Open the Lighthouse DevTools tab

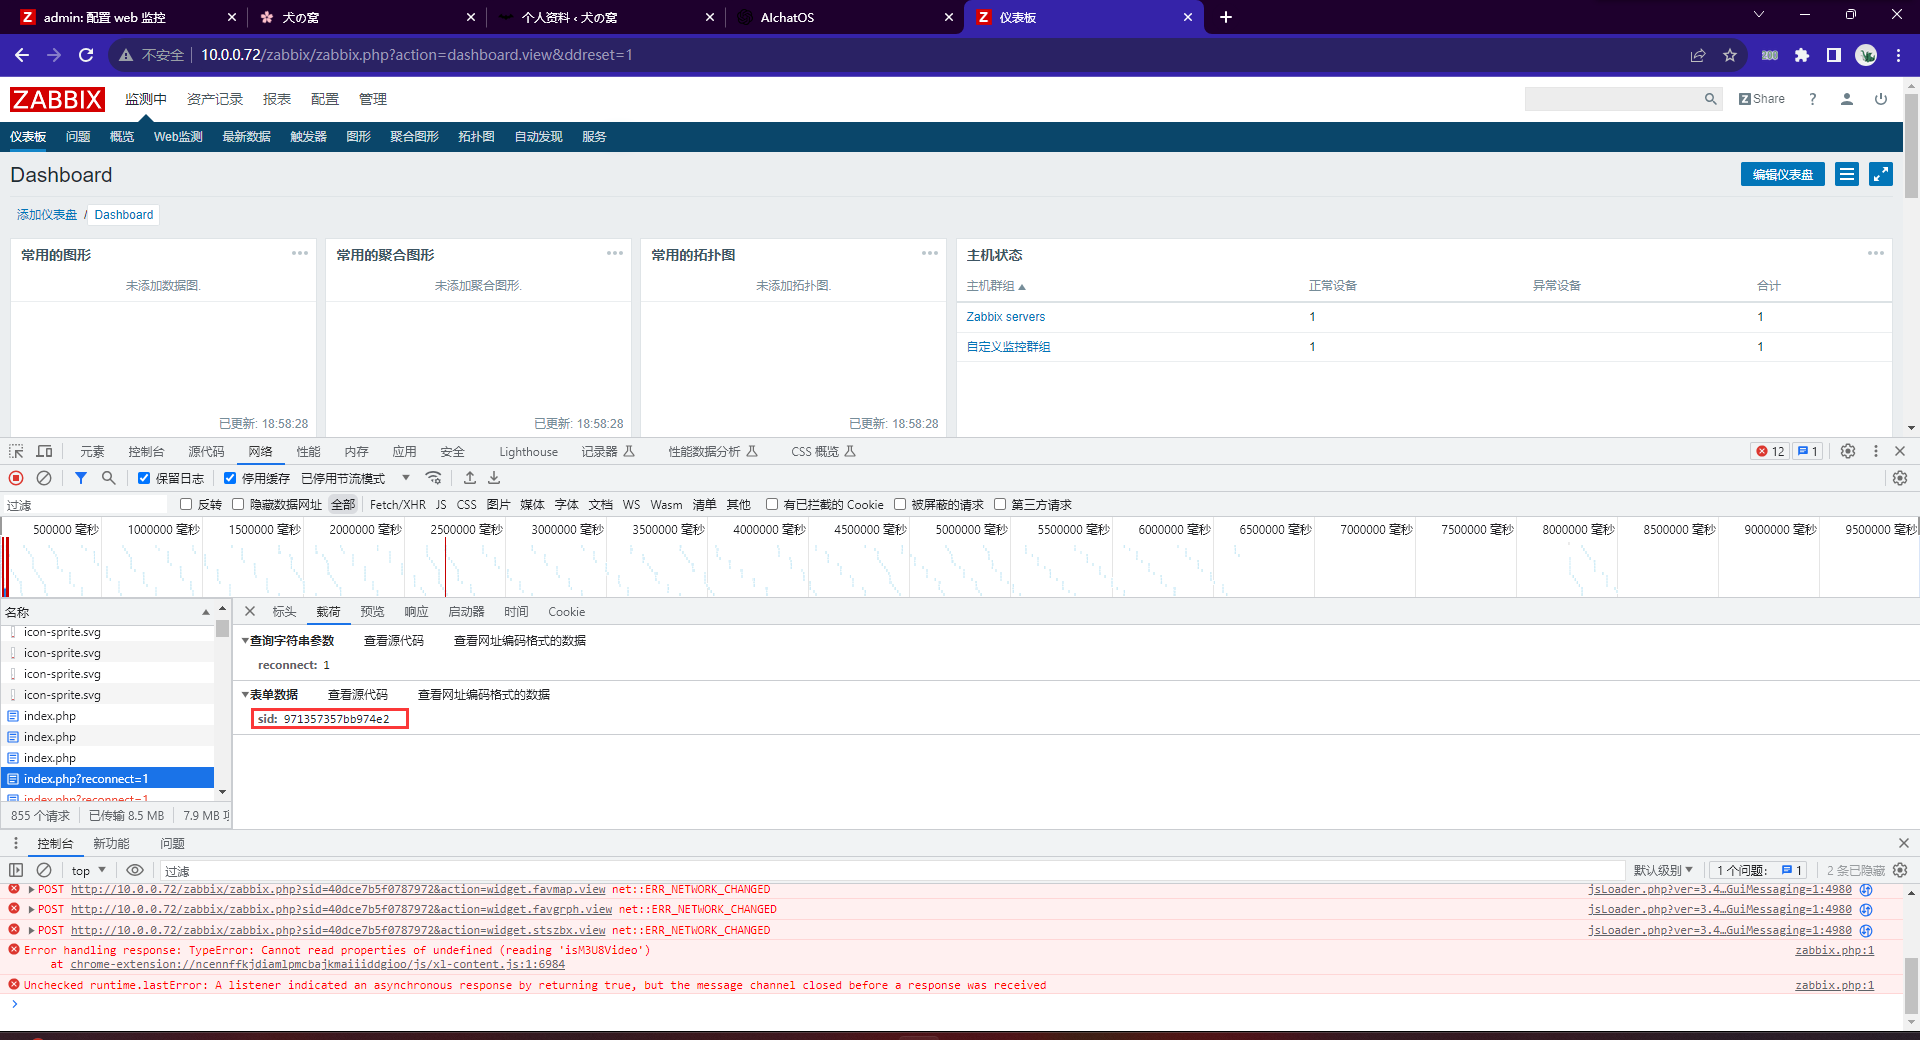(x=529, y=452)
